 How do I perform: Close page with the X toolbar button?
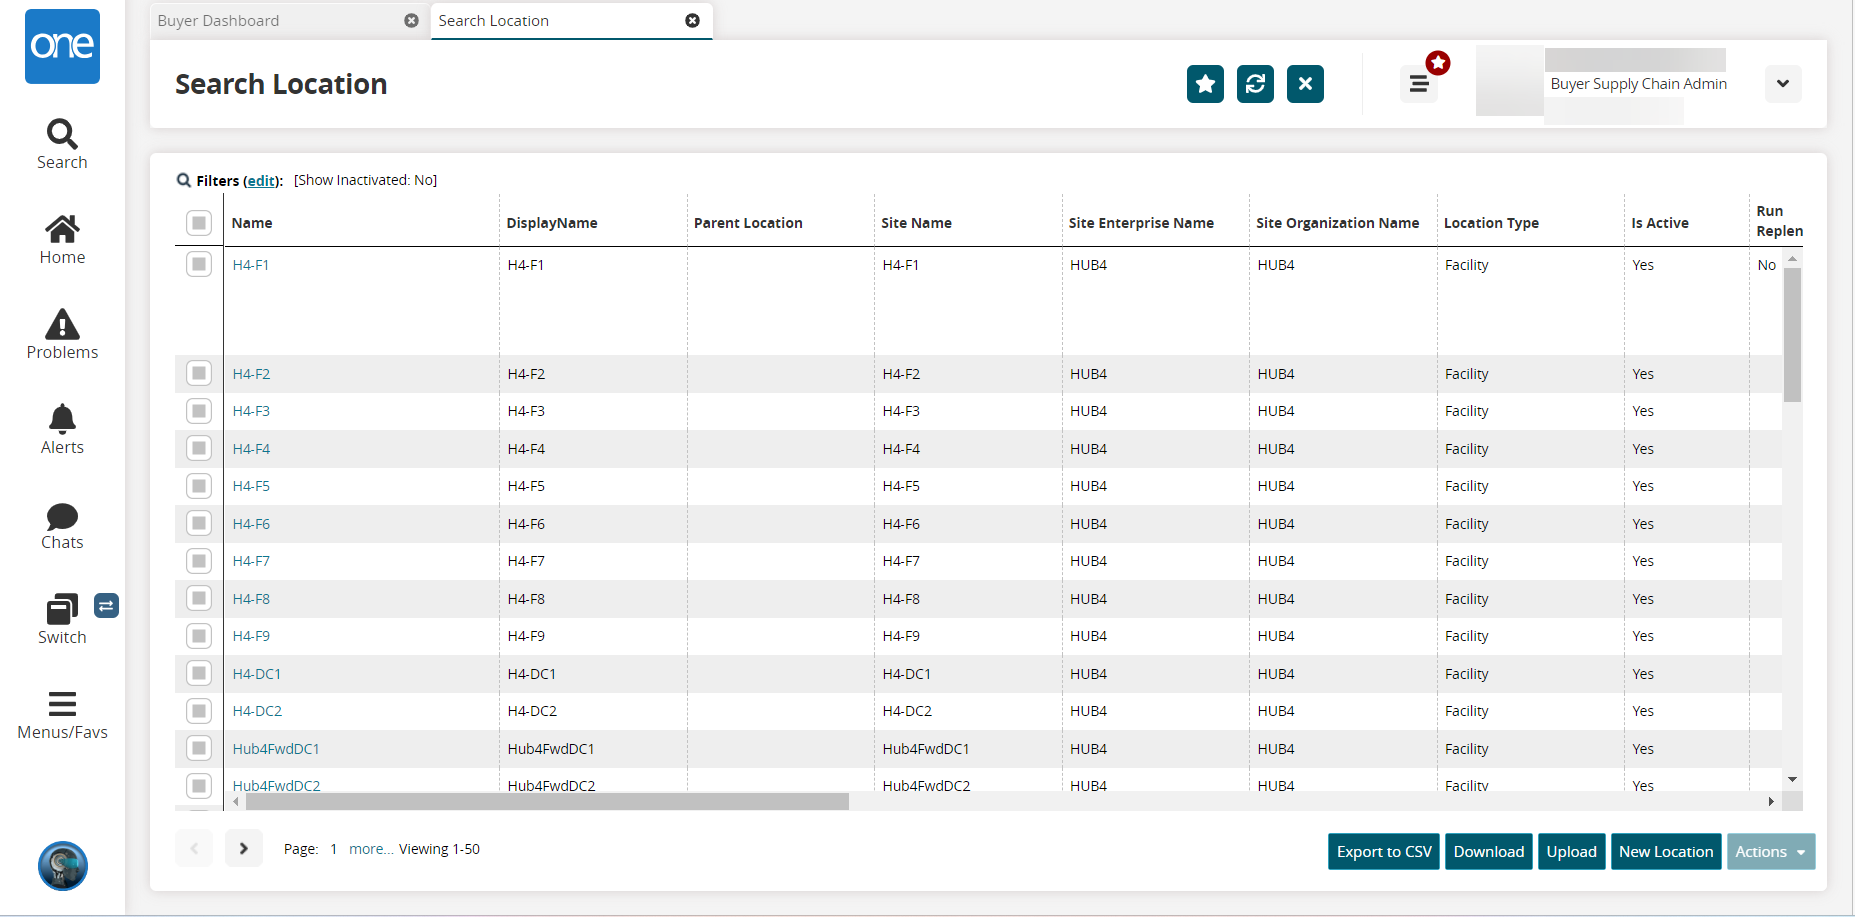[1305, 84]
